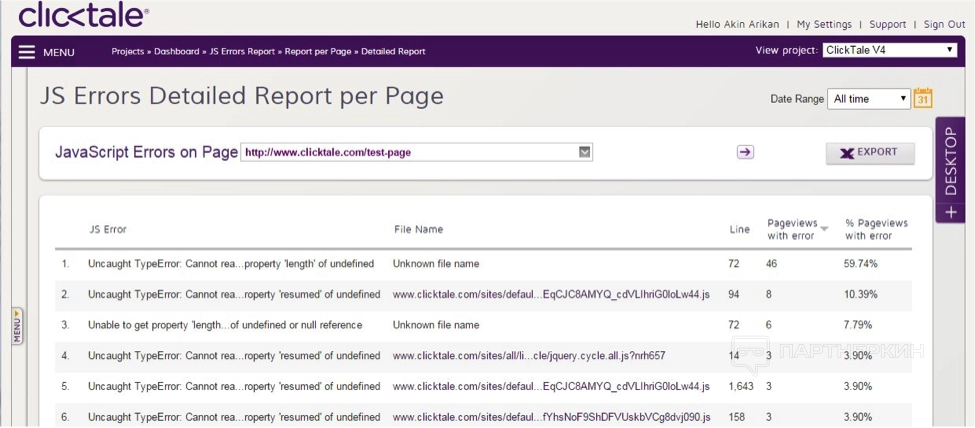
Task: Go to Report per Page breadcrumb
Action: [x=317, y=51]
